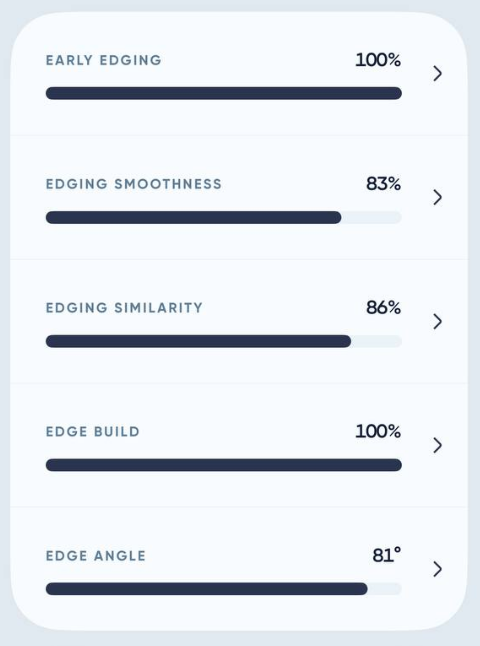This screenshot has width=480, height=646.
Task: Click the EARLY EDGING label
Action: pos(103,60)
